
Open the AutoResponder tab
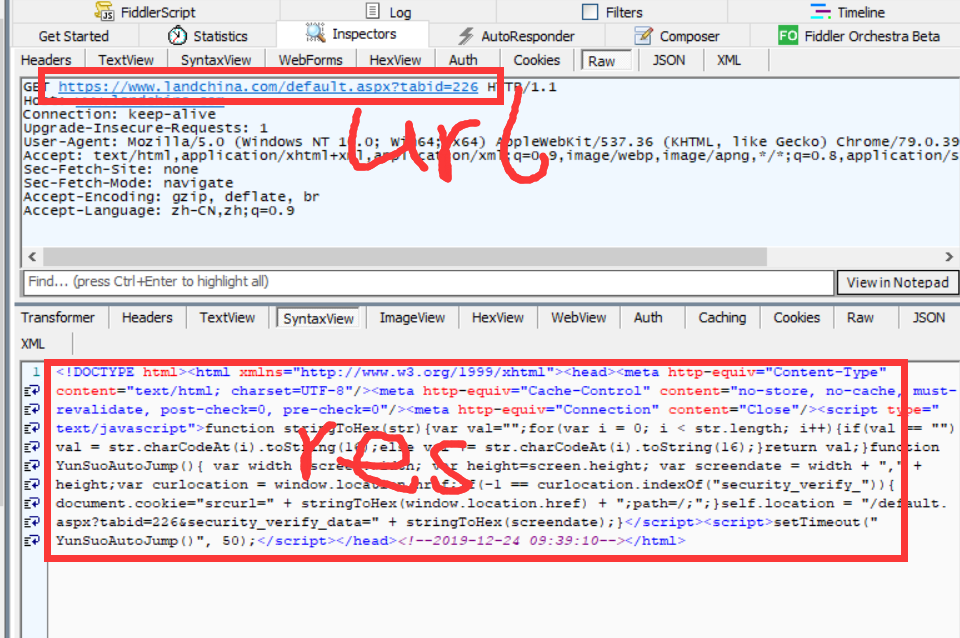click(516, 36)
